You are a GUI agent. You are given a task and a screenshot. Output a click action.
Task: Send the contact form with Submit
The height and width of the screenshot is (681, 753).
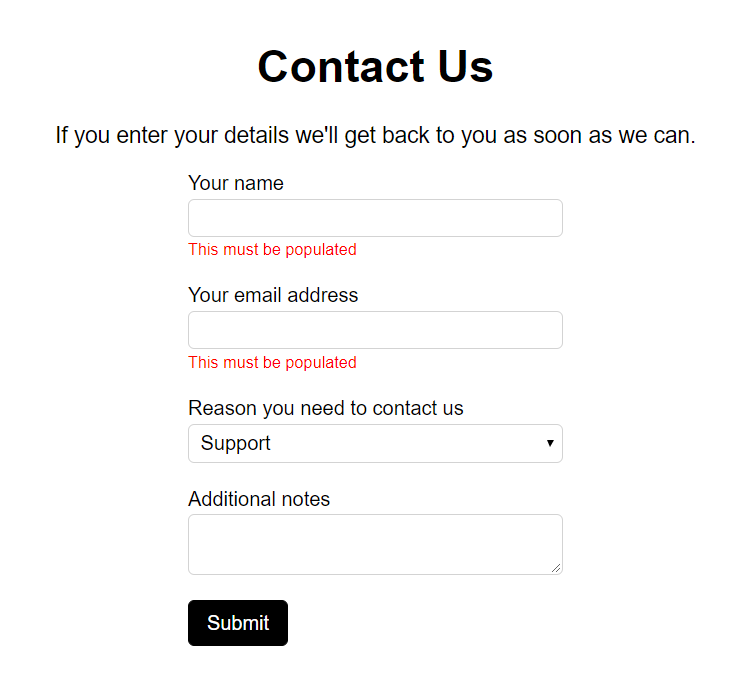tap(238, 623)
